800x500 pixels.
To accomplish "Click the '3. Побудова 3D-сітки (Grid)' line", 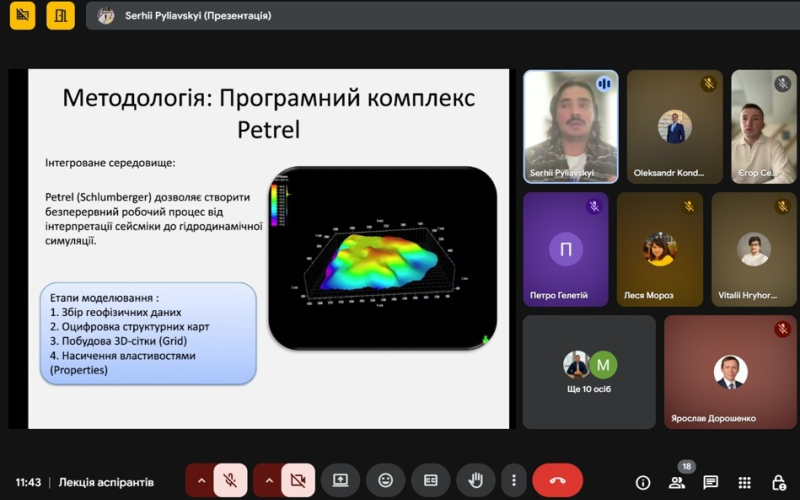I will pos(118,341).
